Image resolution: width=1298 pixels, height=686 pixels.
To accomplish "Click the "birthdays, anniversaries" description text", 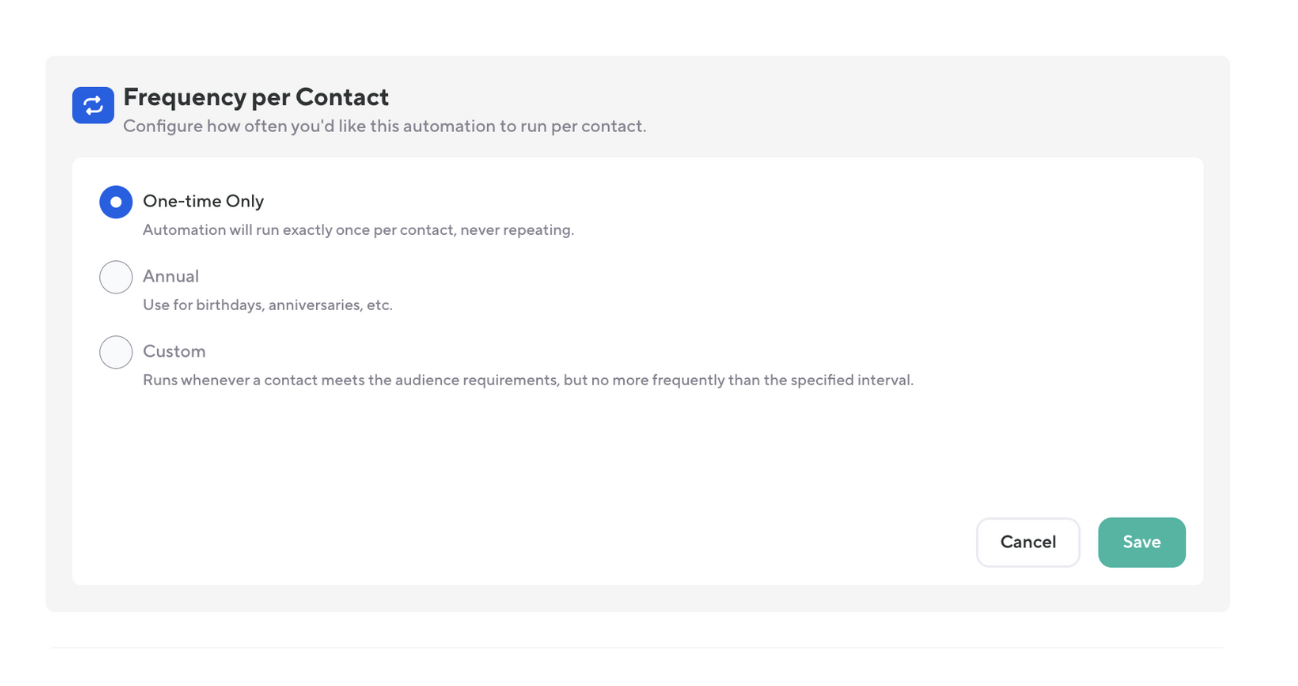I will pos(267,305).
